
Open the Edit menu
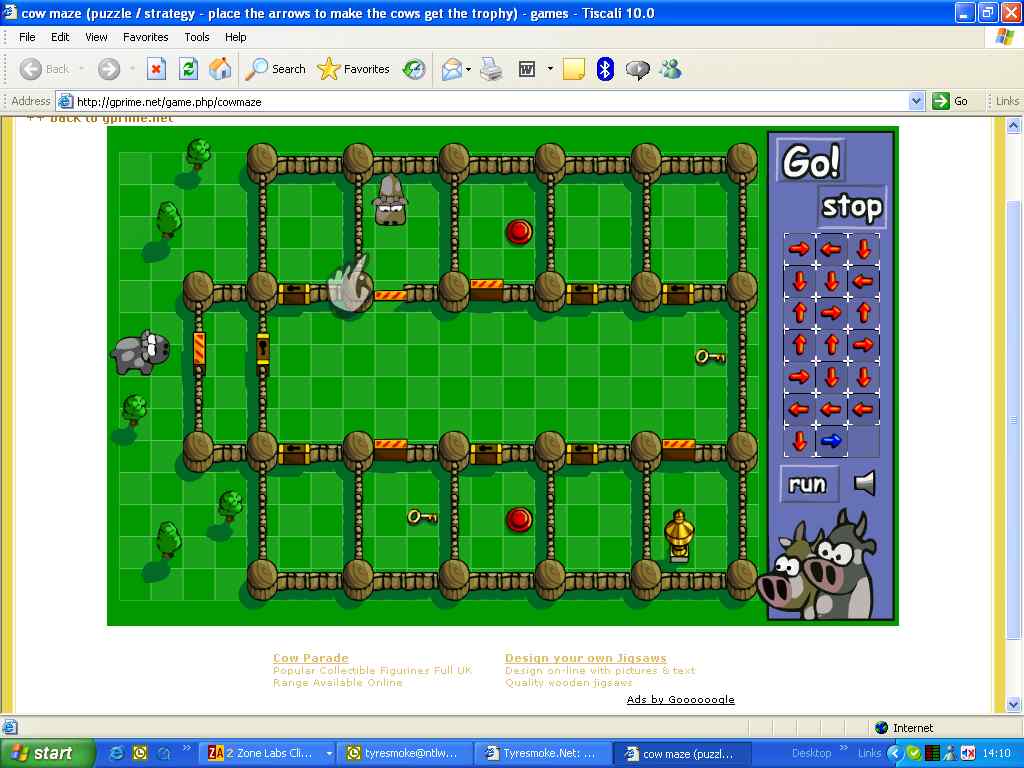[x=60, y=37]
